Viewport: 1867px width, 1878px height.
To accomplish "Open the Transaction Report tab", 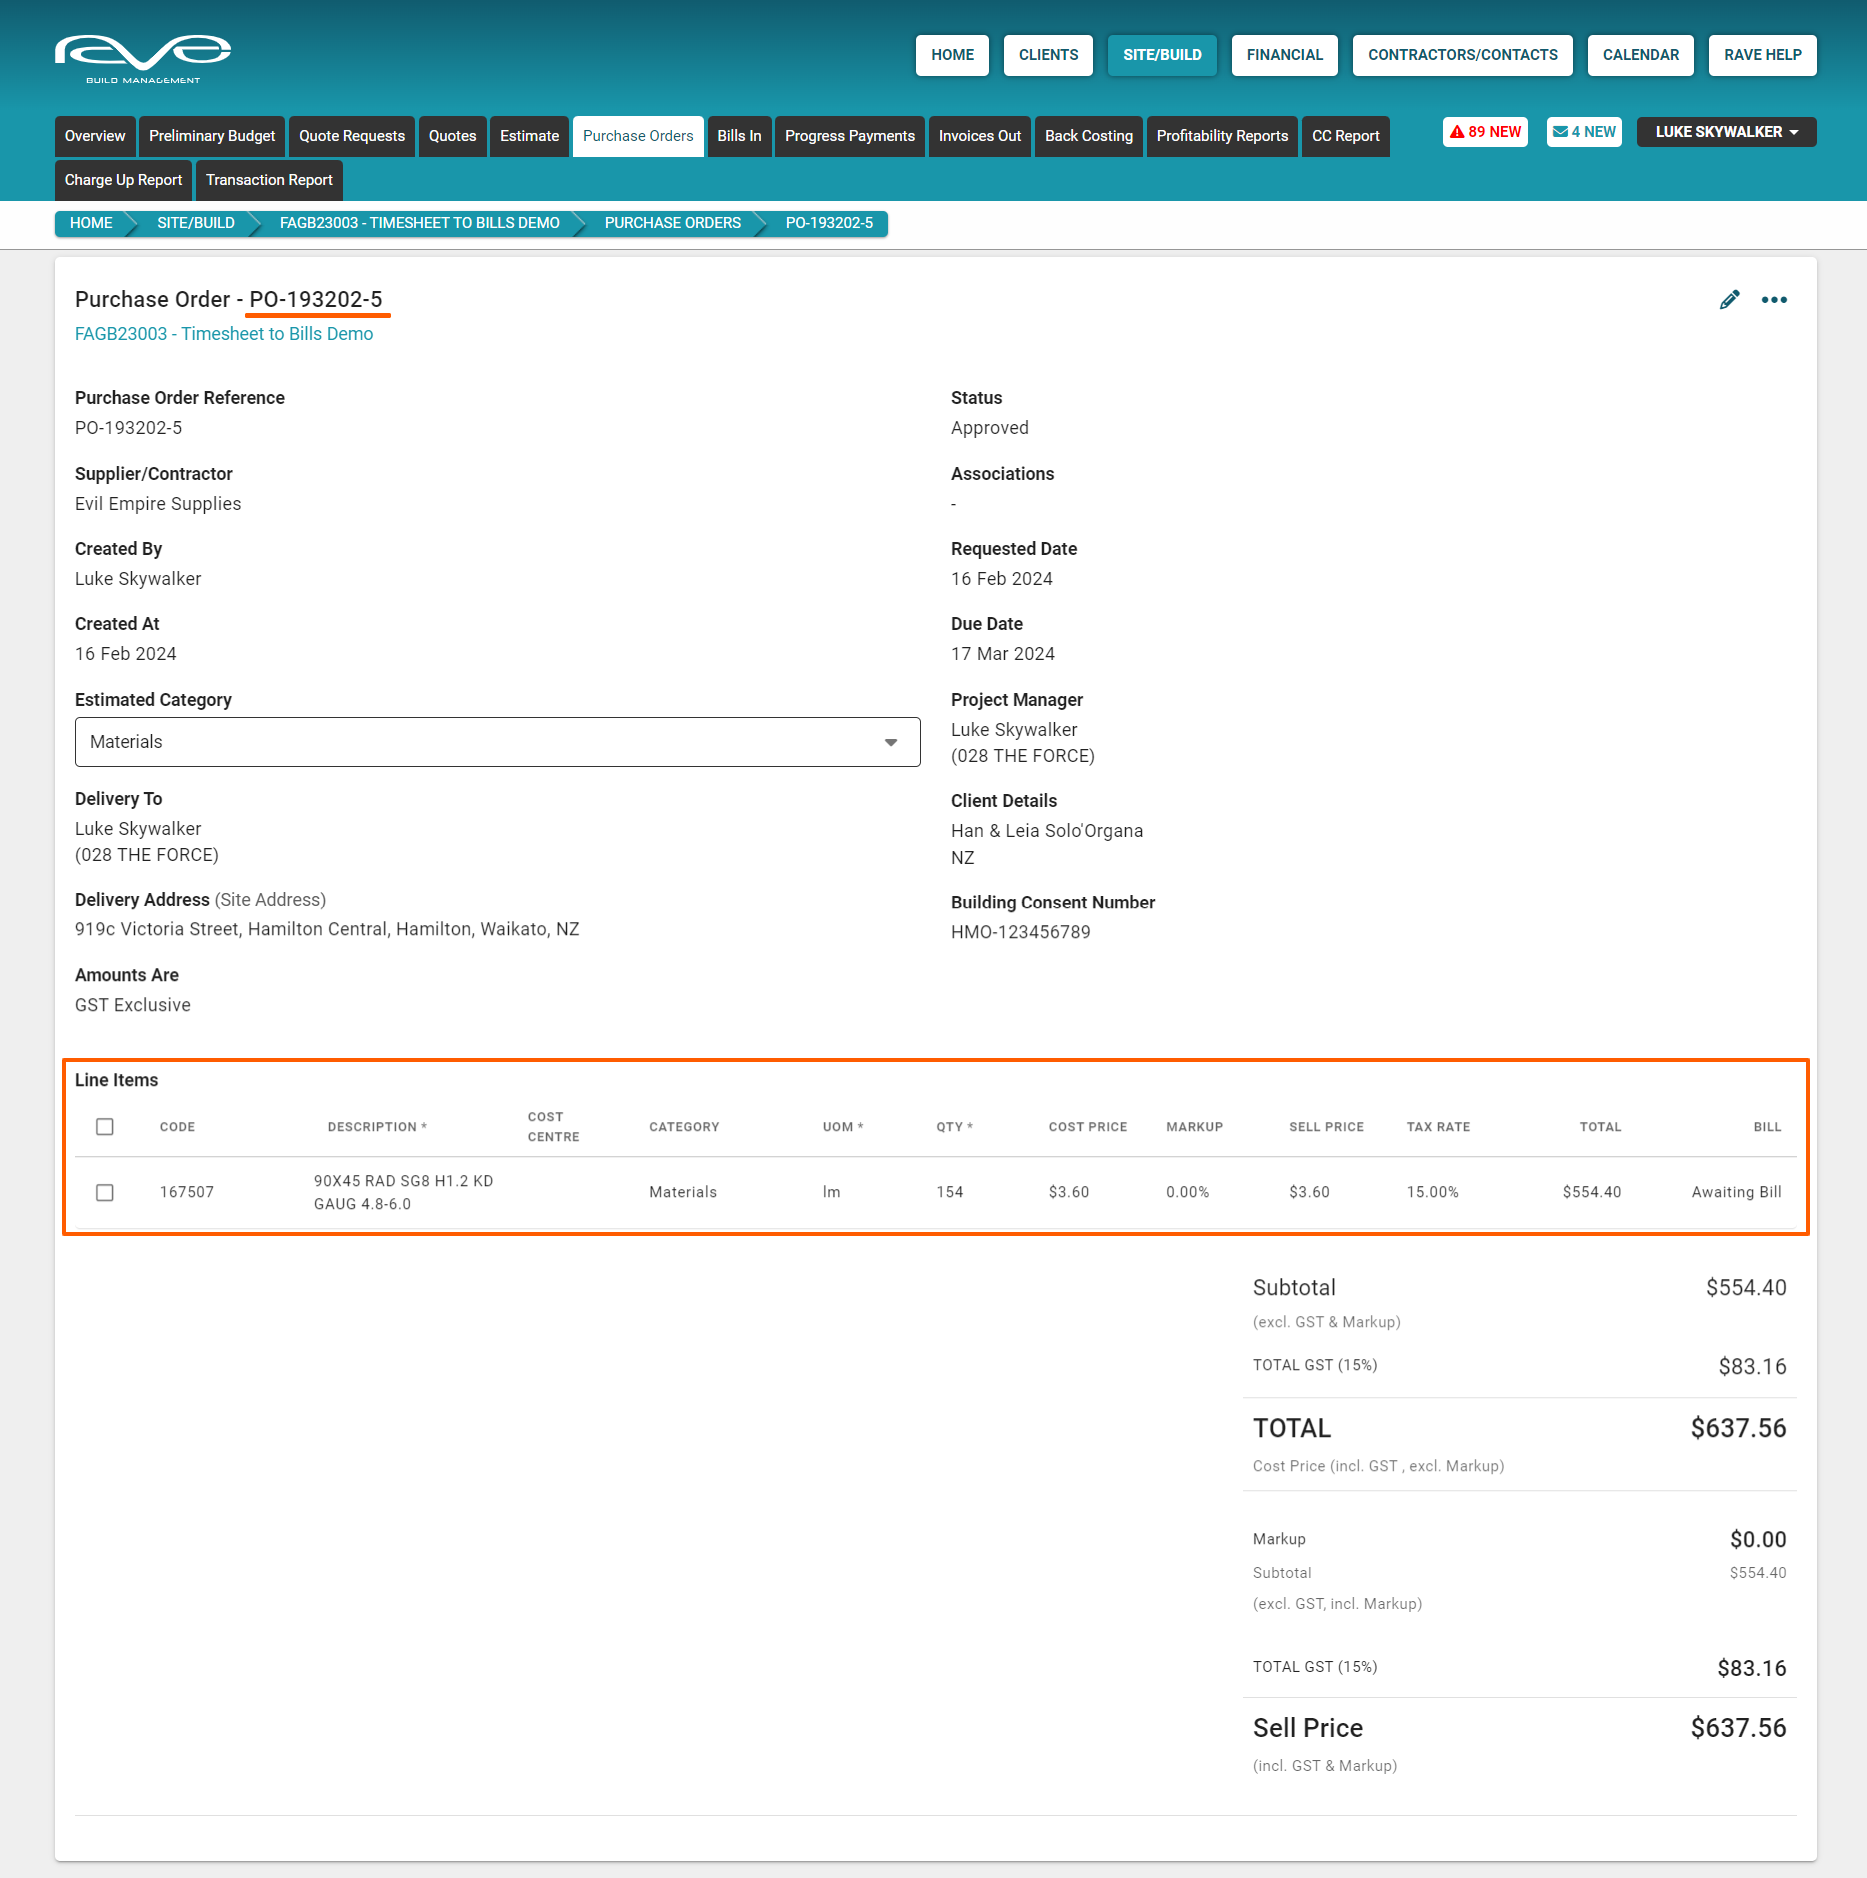I will (269, 180).
